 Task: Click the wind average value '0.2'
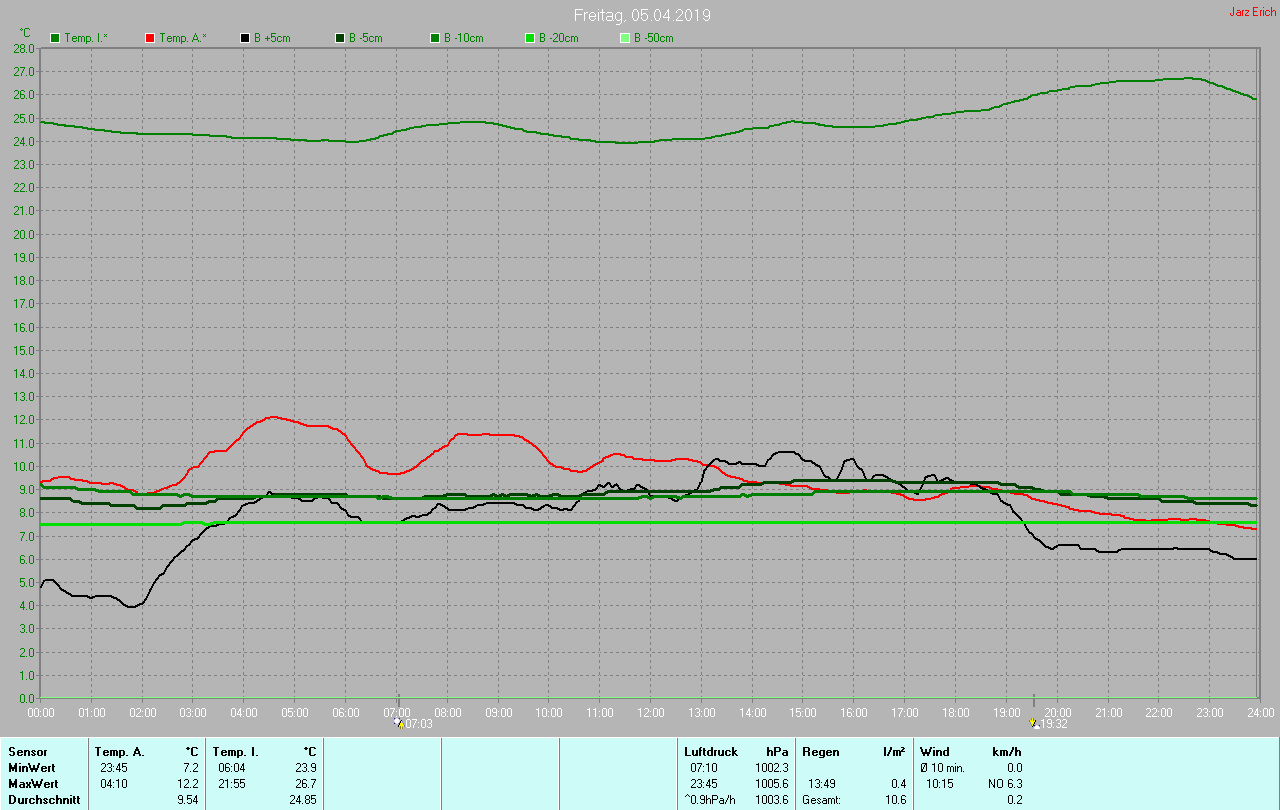(x=1014, y=799)
